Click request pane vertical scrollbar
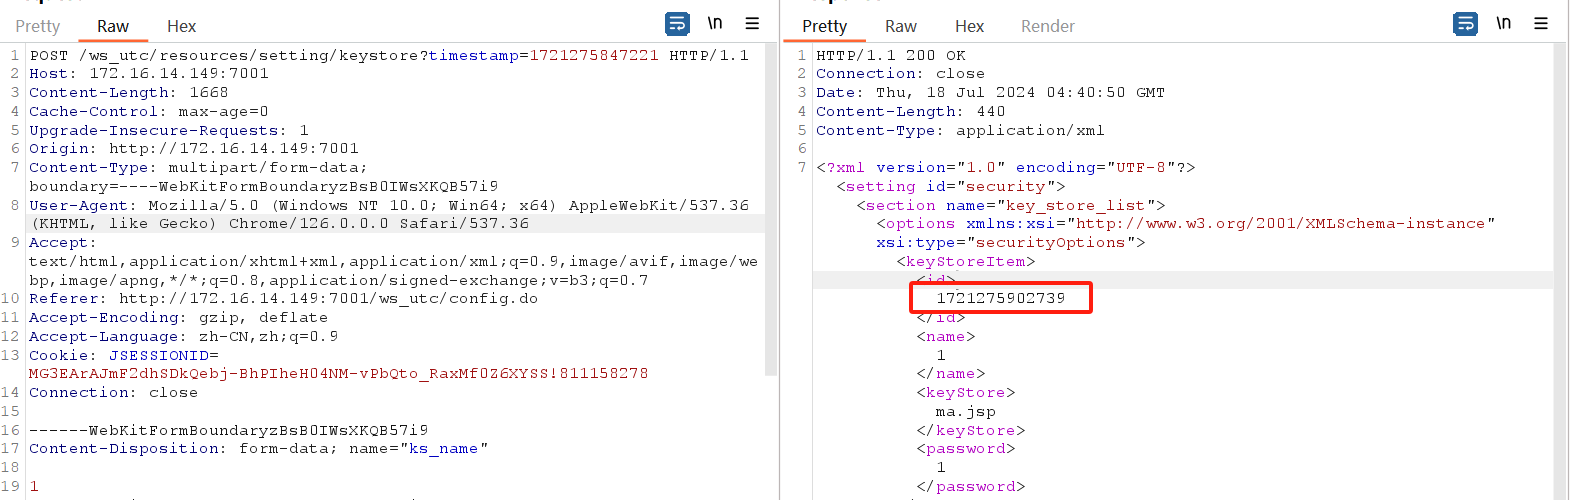The width and height of the screenshot is (1572, 500). pos(771,210)
